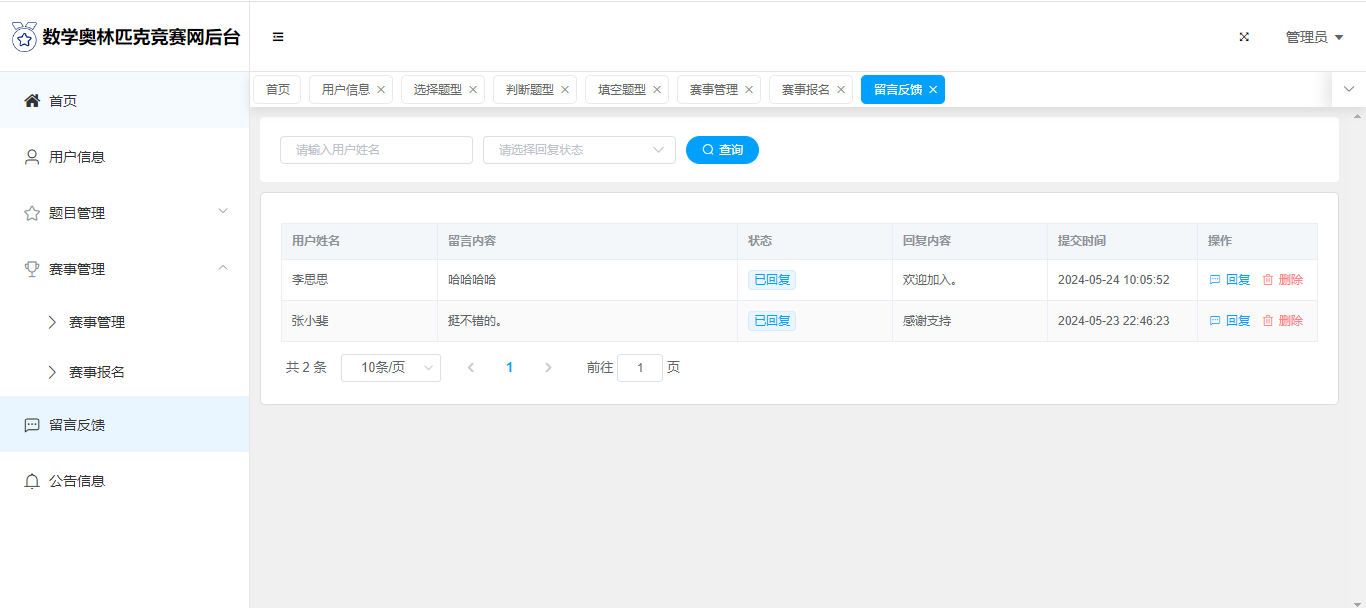
Task: Delete 李思思's feedback message
Action: (x=1282, y=280)
